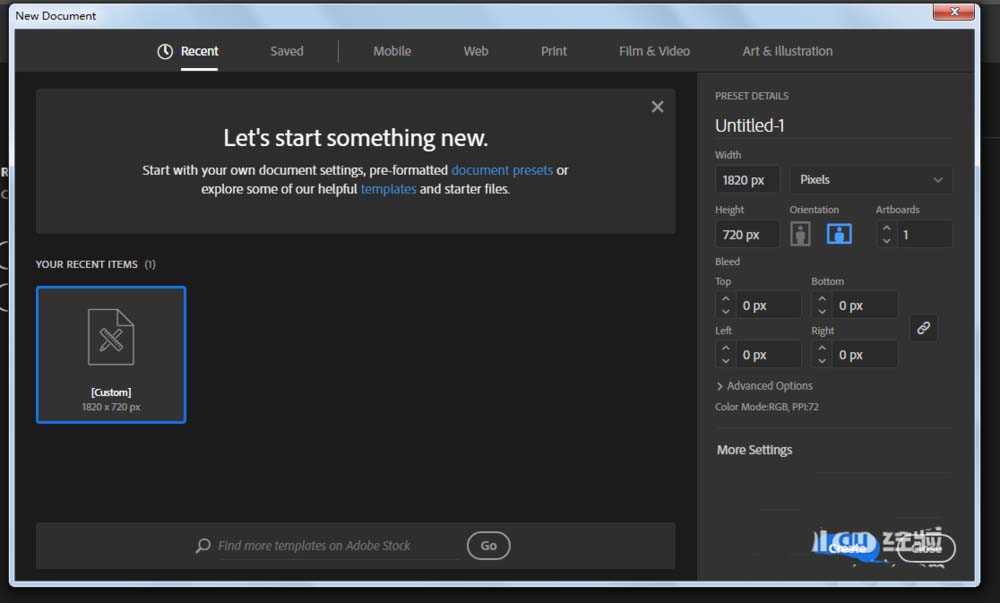The image size is (1000, 603).
Task: Open the Film & Video tab
Action: point(654,51)
